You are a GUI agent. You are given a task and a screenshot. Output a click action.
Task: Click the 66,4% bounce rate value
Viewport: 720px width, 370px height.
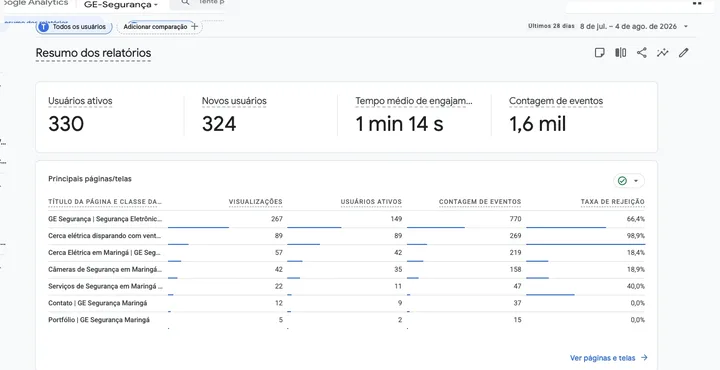636,219
